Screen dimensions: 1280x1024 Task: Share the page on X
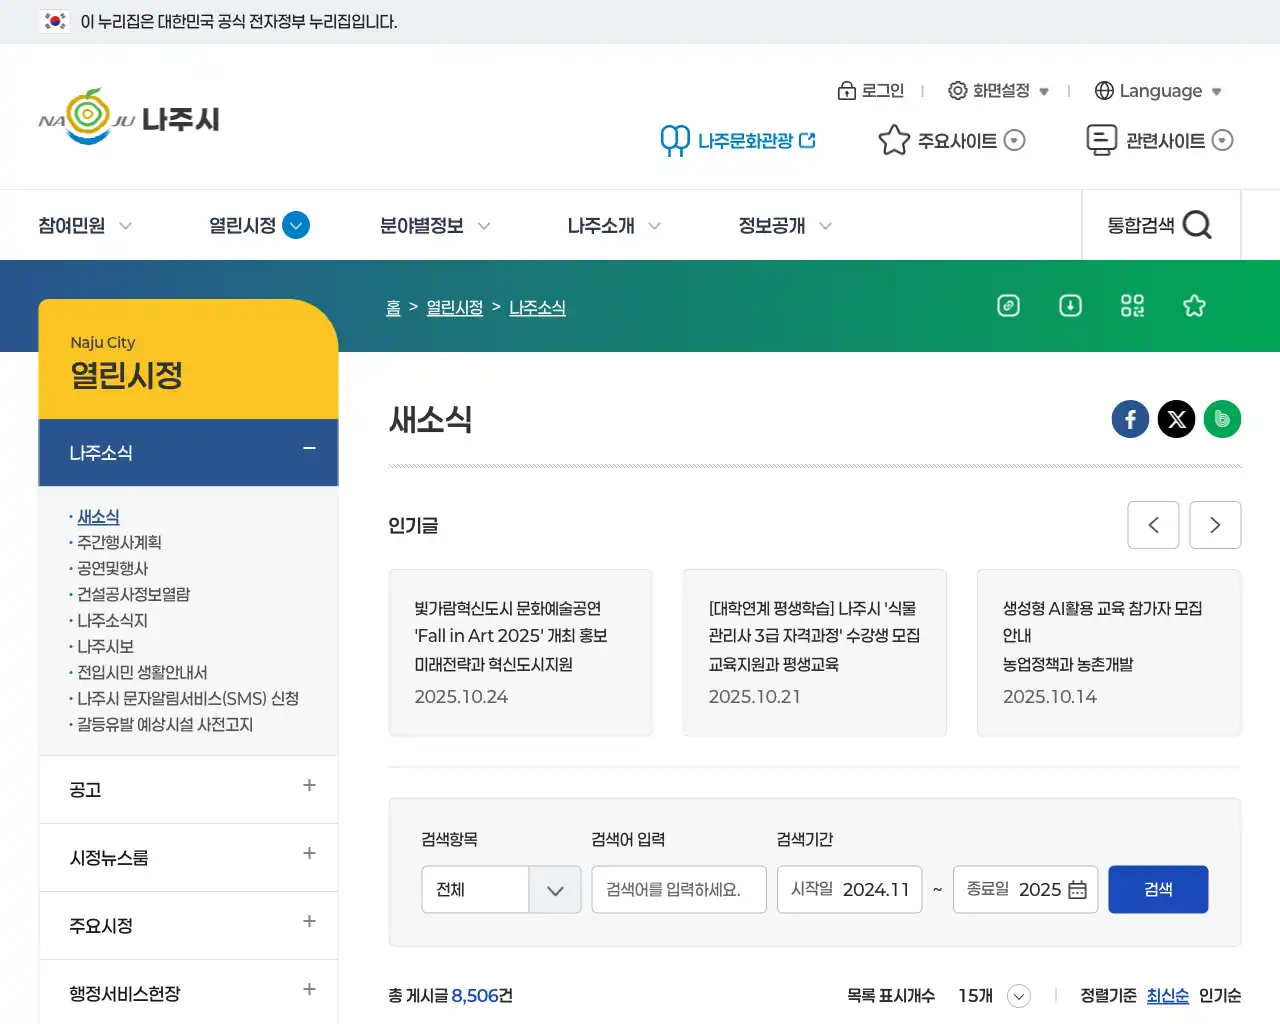coord(1176,419)
